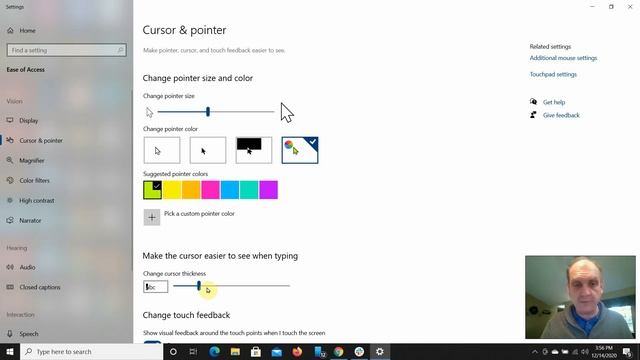640x360 pixels.
Task: Select white pointer color option
Action: tap(162, 151)
